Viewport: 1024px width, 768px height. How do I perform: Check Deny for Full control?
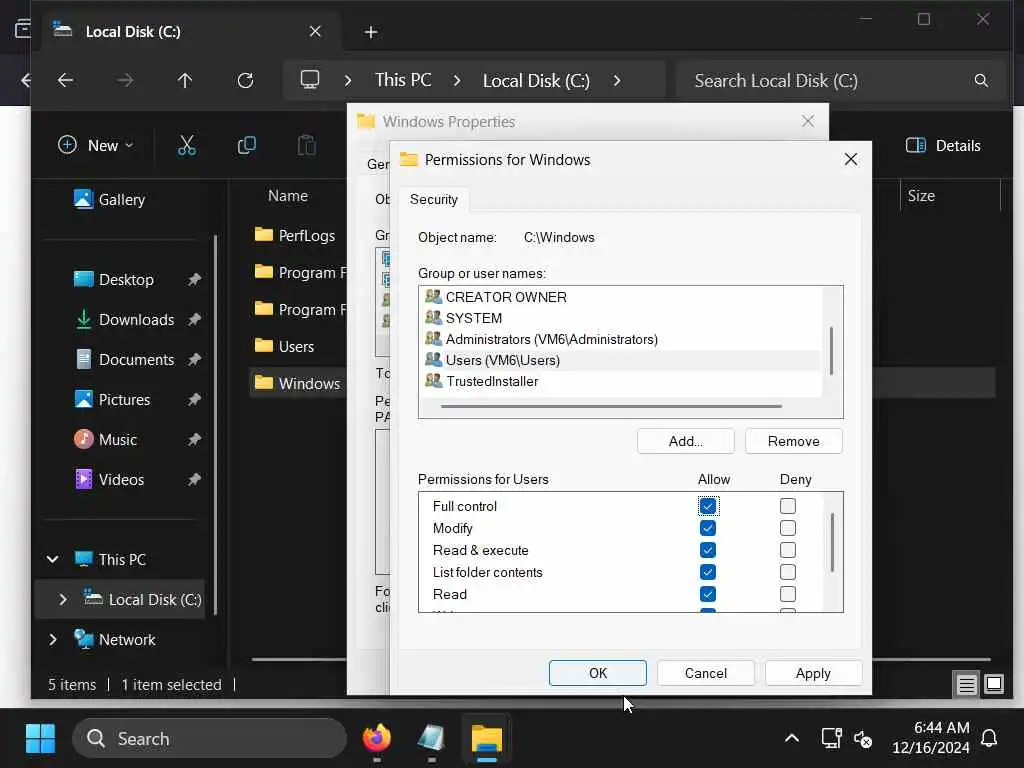788,506
